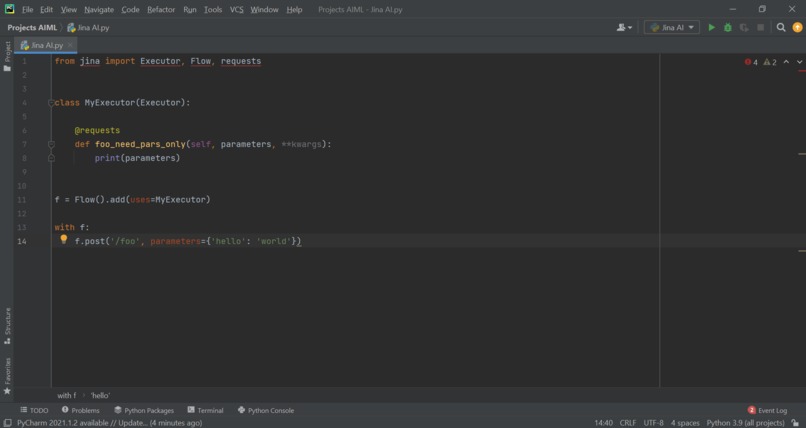Click the Run with Coverage icon

click(x=744, y=27)
